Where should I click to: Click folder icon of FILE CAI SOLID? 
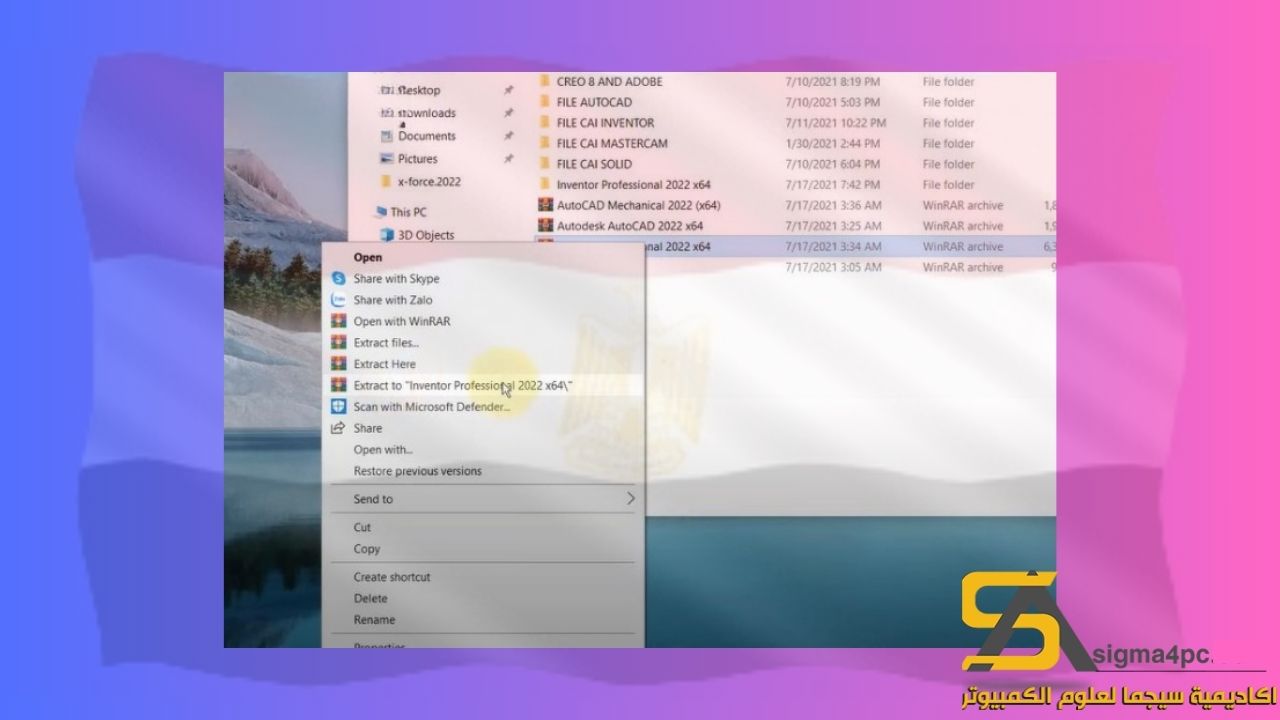coord(545,164)
